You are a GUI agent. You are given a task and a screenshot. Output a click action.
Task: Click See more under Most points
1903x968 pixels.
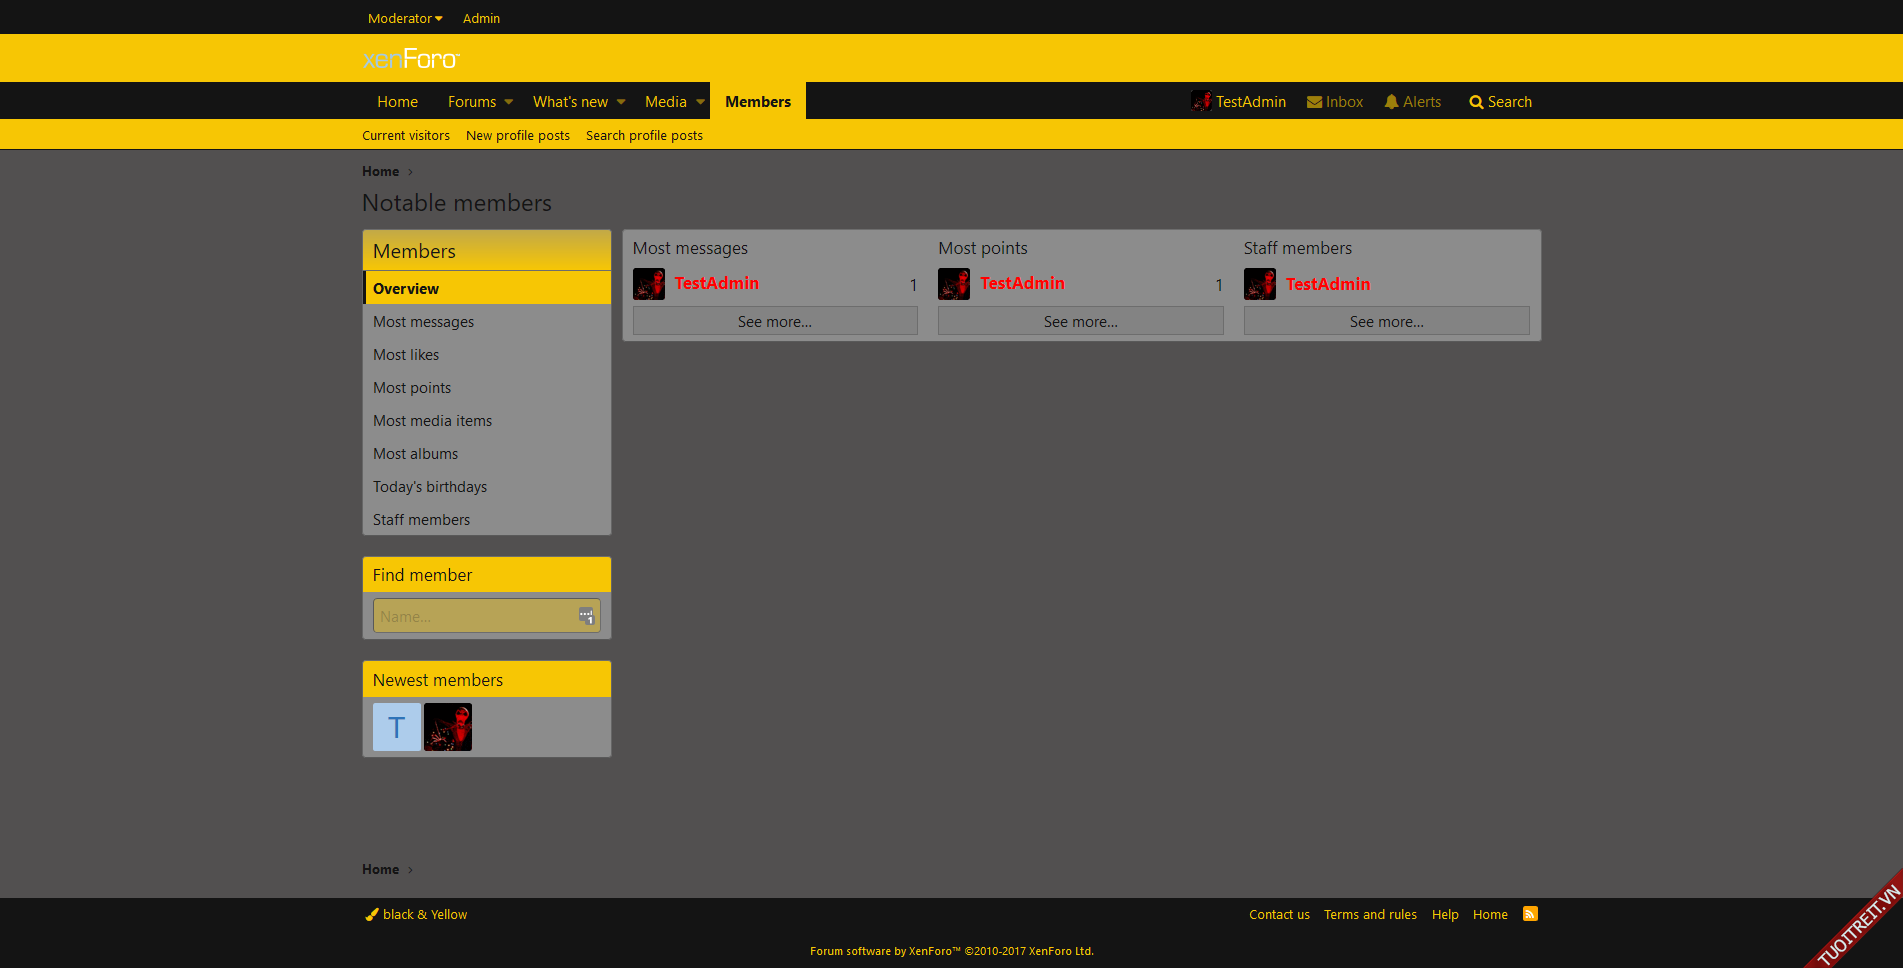[x=1080, y=321]
